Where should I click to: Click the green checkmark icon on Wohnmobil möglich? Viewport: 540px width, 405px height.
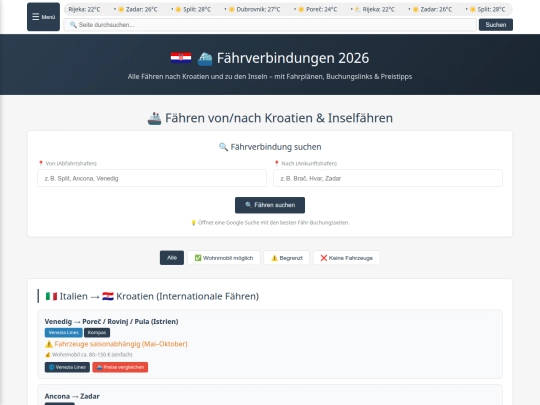point(198,258)
